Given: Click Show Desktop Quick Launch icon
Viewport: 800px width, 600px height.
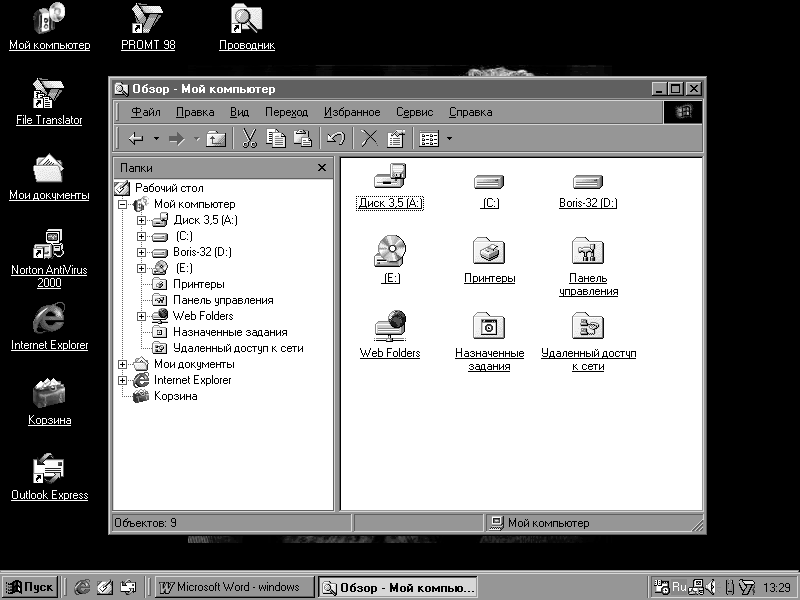Looking at the screenshot, I should [x=105, y=587].
